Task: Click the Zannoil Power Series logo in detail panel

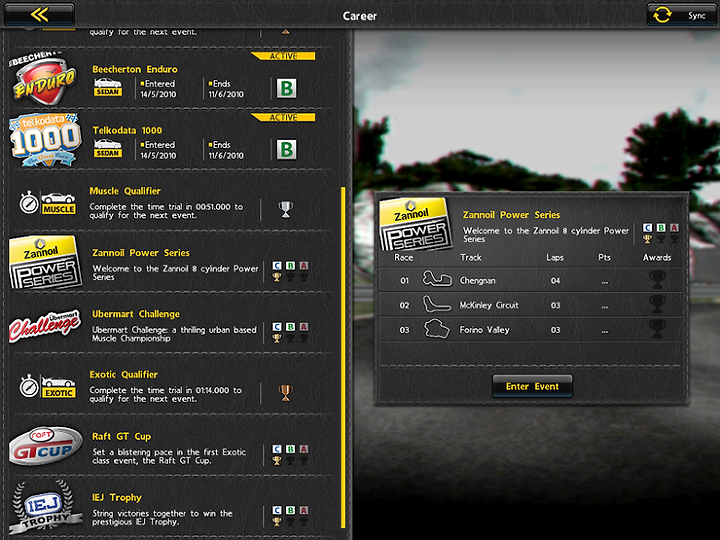Action: [416, 225]
